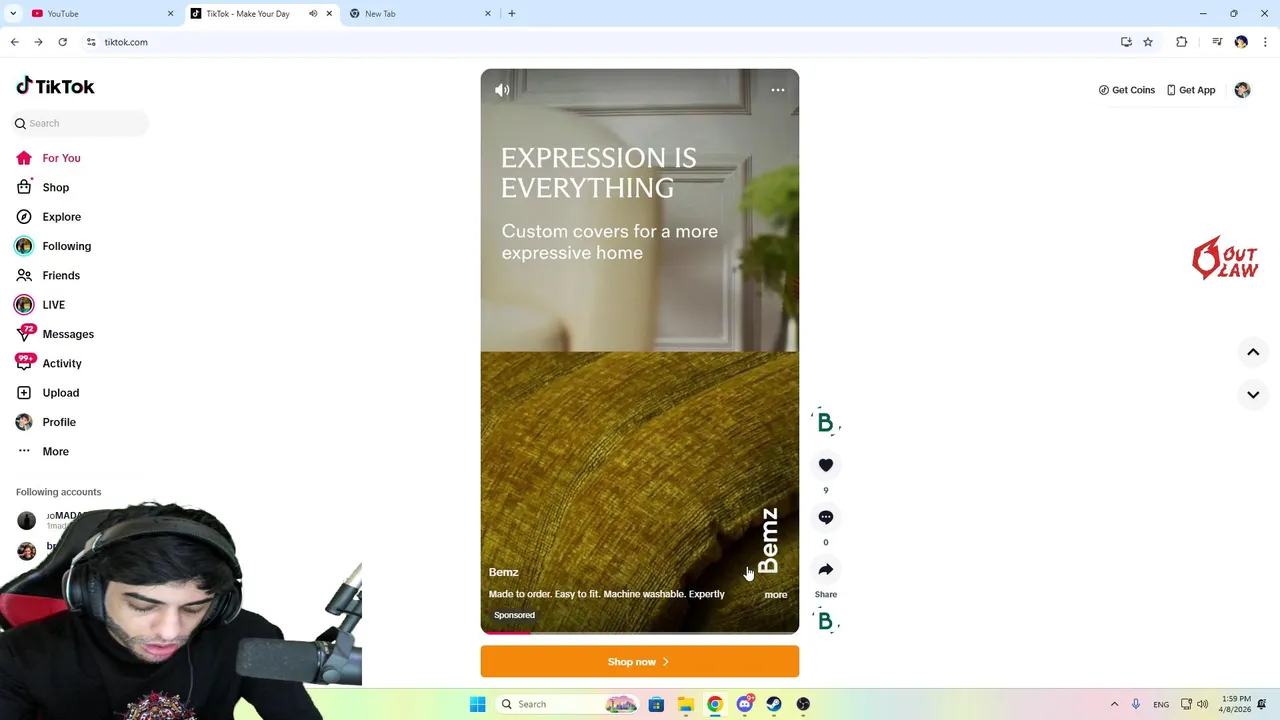Open Microsoft Store from the taskbar
Screen dimensions: 1280x720
click(656, 704)
